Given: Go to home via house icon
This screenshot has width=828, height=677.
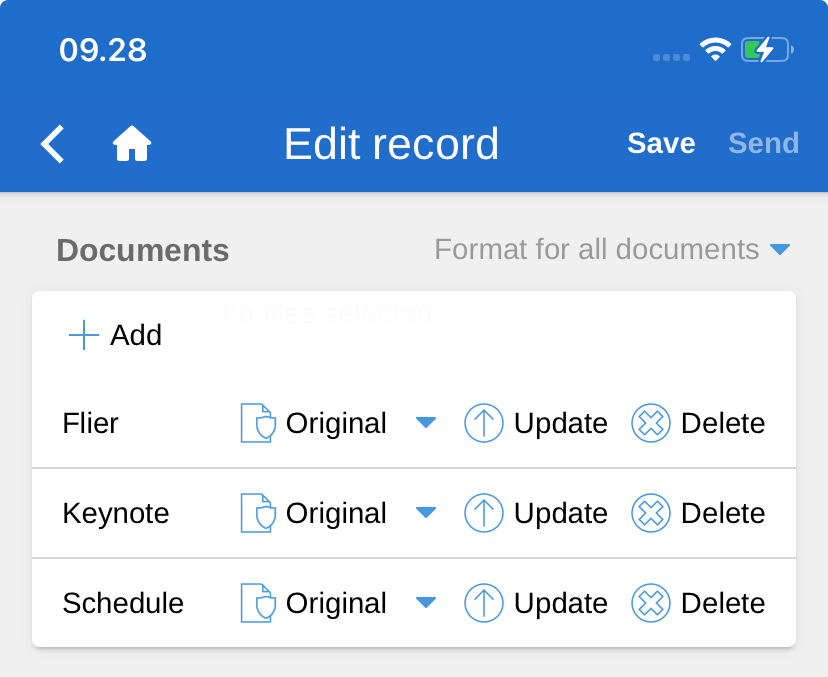Looking at the screenshot, I should tap(132, 144).
